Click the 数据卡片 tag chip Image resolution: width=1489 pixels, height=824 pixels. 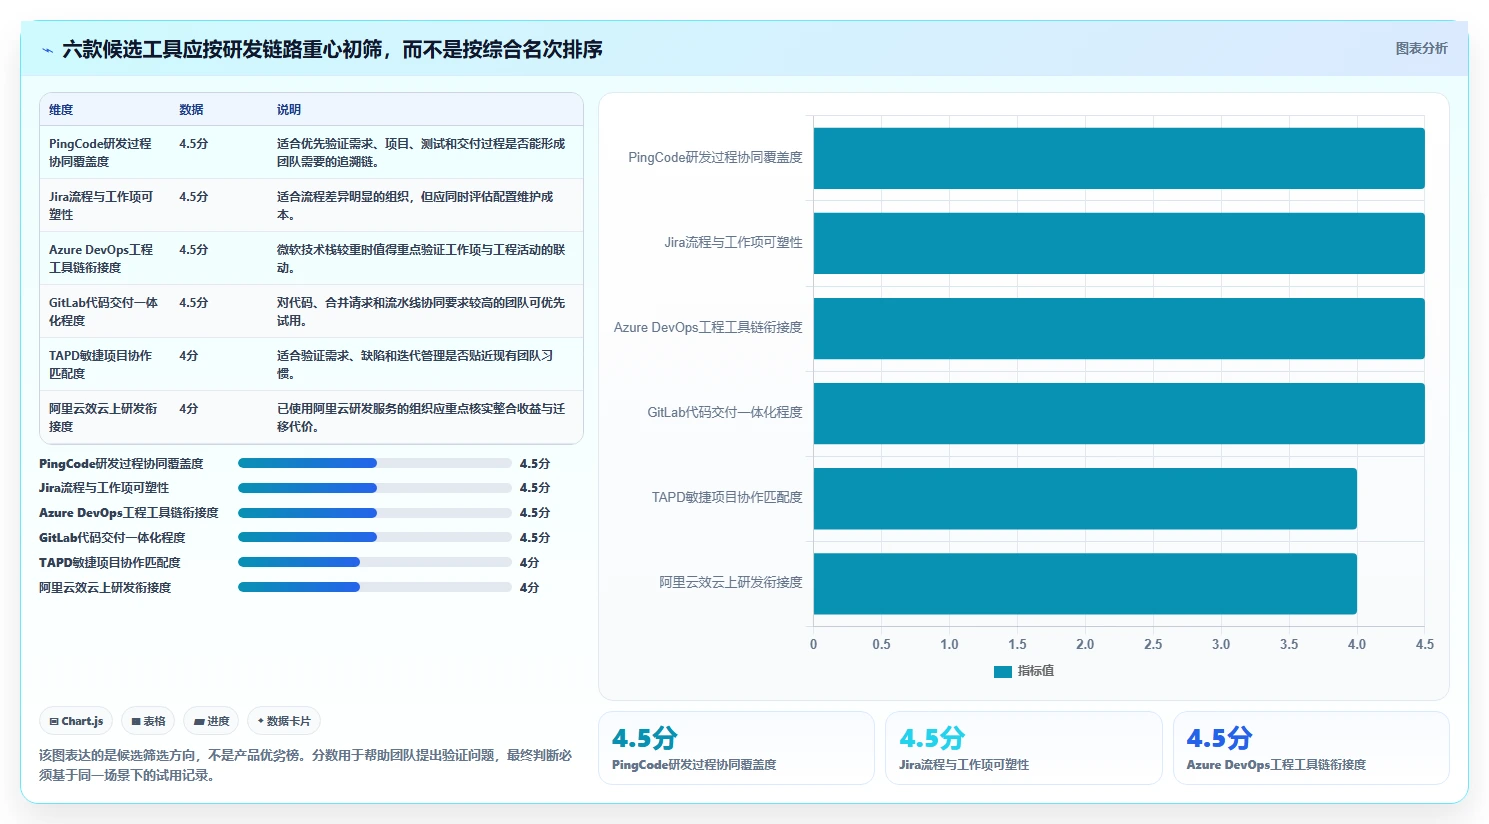pyautogui.click(x=284, y=721)
